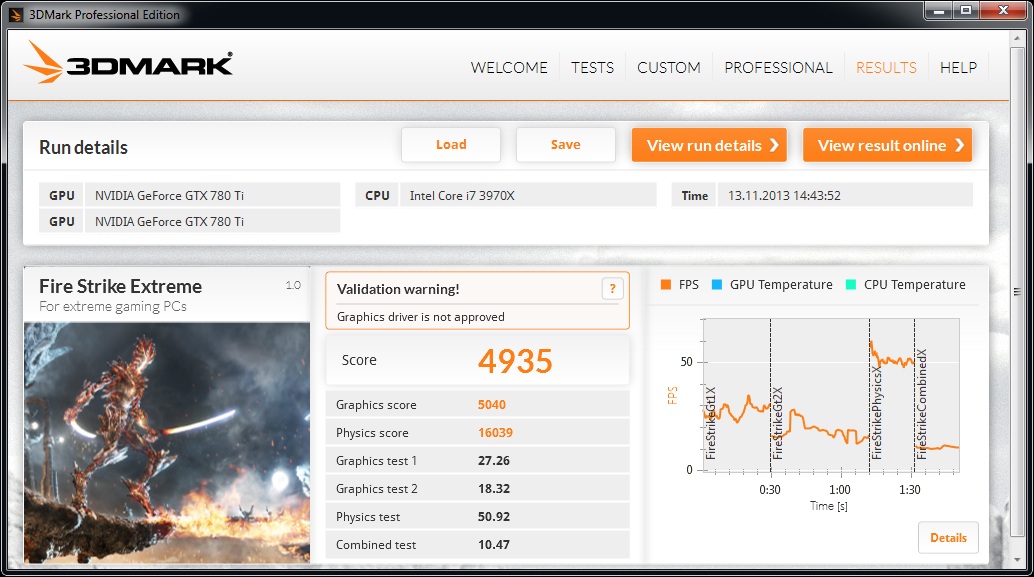The height and width of the screenshot is (577, 1034).
Task: Click the Fire Strike Extreme heading
Action: coord(121,286)
